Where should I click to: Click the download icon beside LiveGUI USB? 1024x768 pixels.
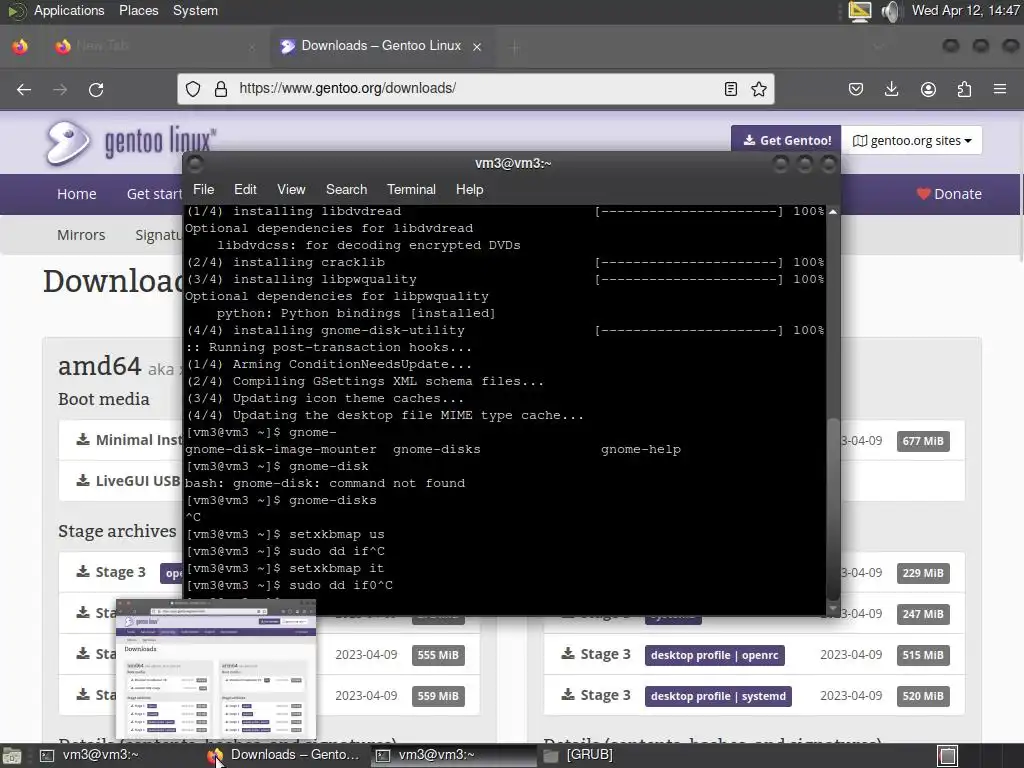click(83, 481)
